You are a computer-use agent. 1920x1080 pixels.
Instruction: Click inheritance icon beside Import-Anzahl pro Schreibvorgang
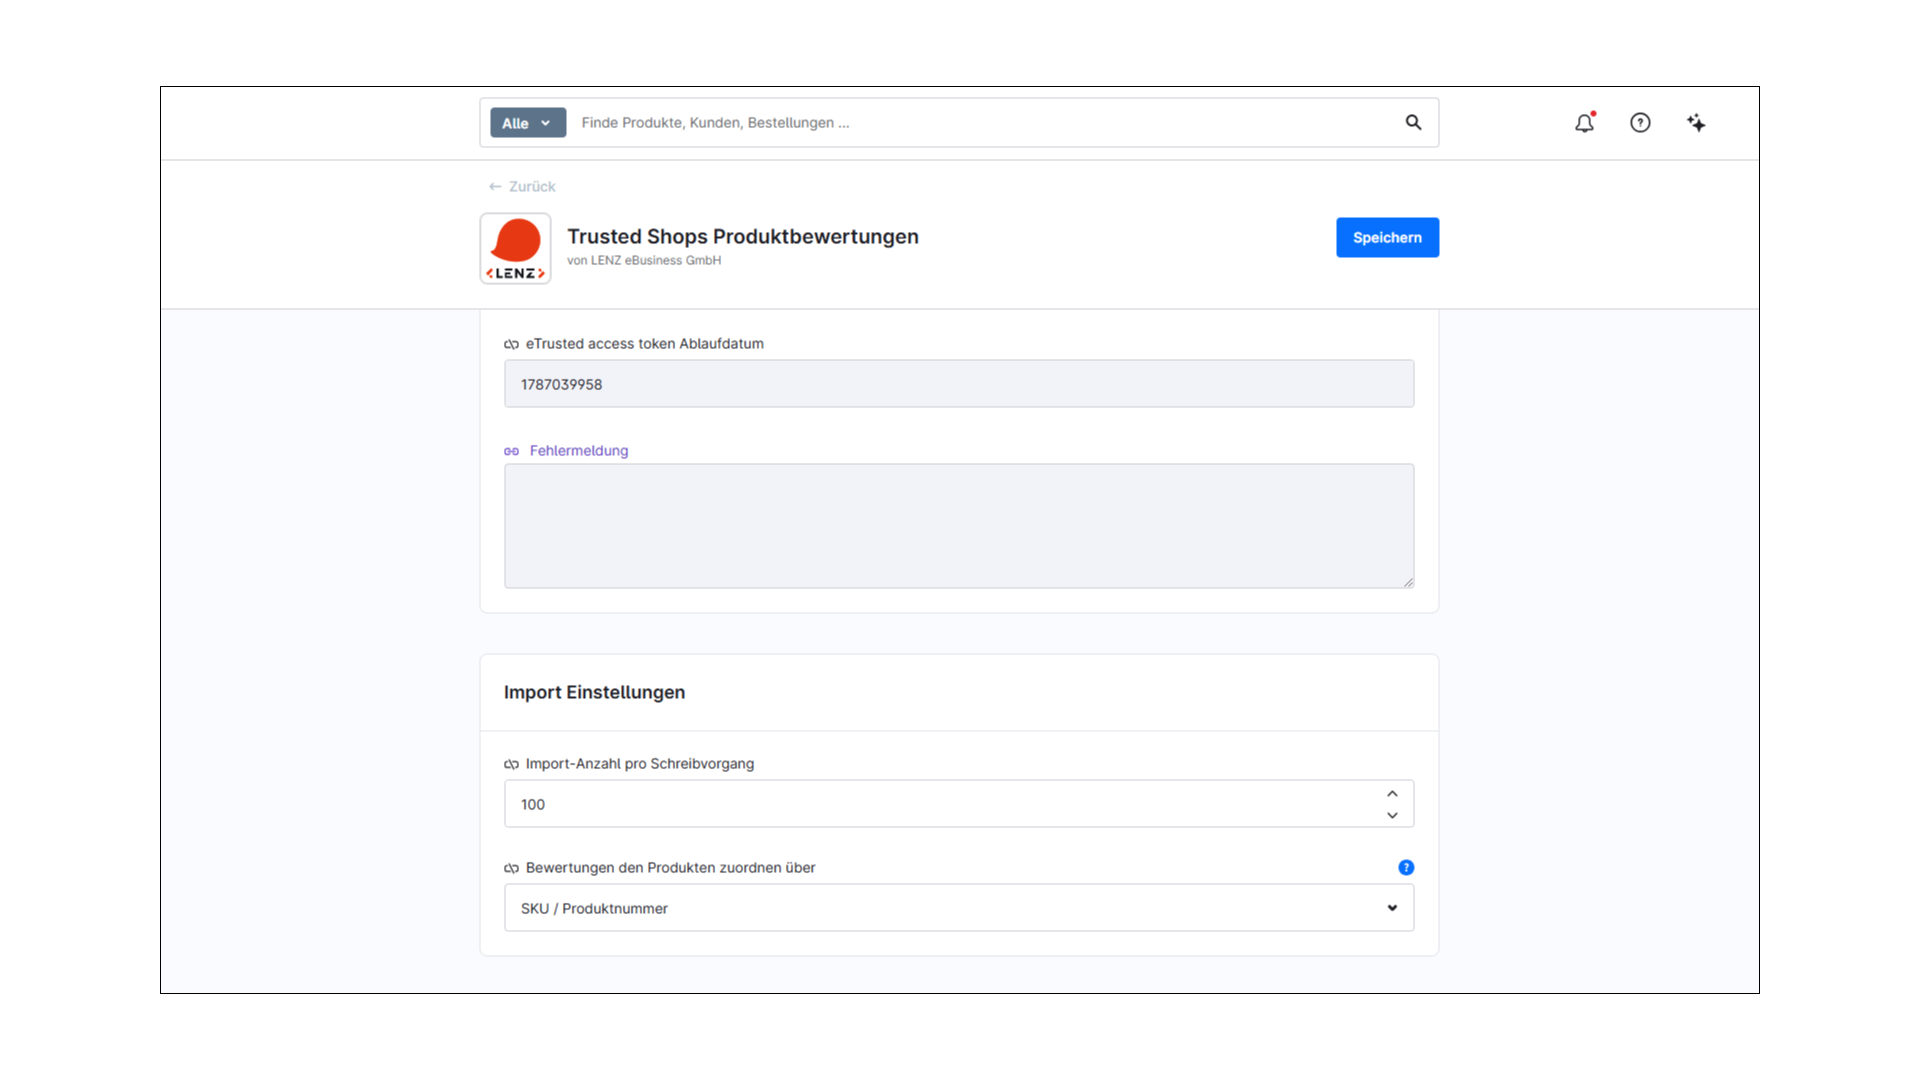(x=511, y=764)
